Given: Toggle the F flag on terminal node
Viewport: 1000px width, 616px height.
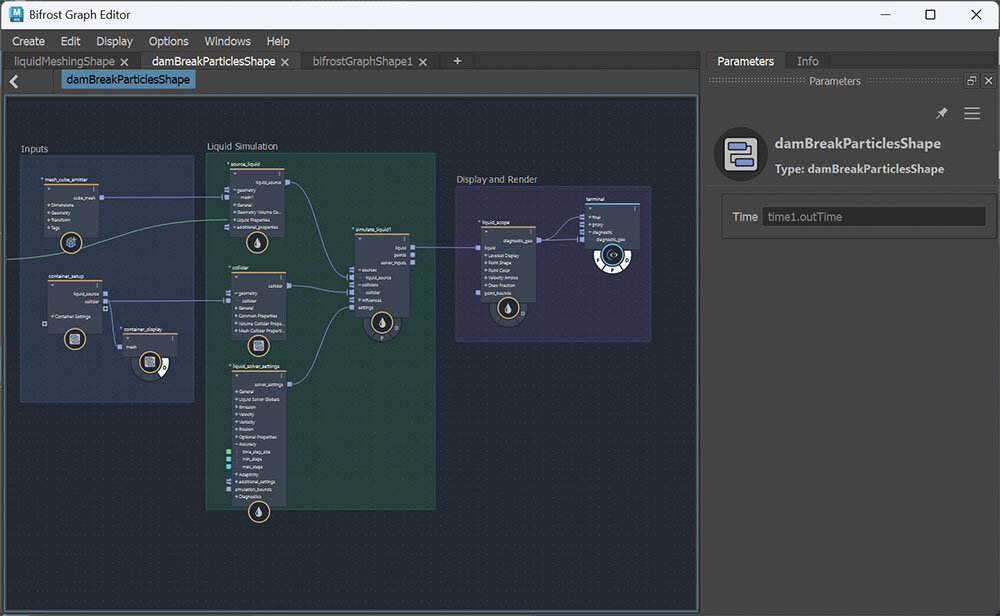Looking at the screenshot, I should (x=596, y=261).
